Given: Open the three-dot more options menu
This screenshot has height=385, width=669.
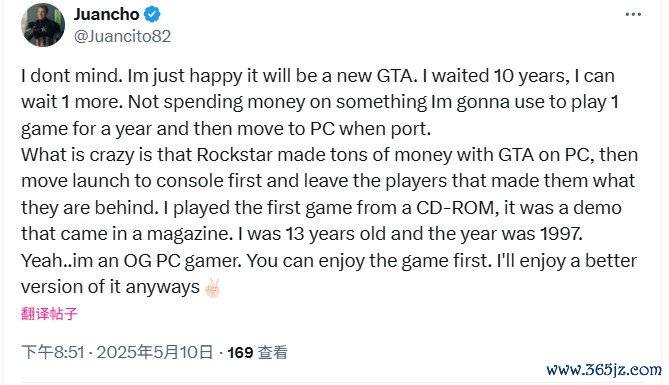Looking at the screenshot, I should [x=633, y=15].
